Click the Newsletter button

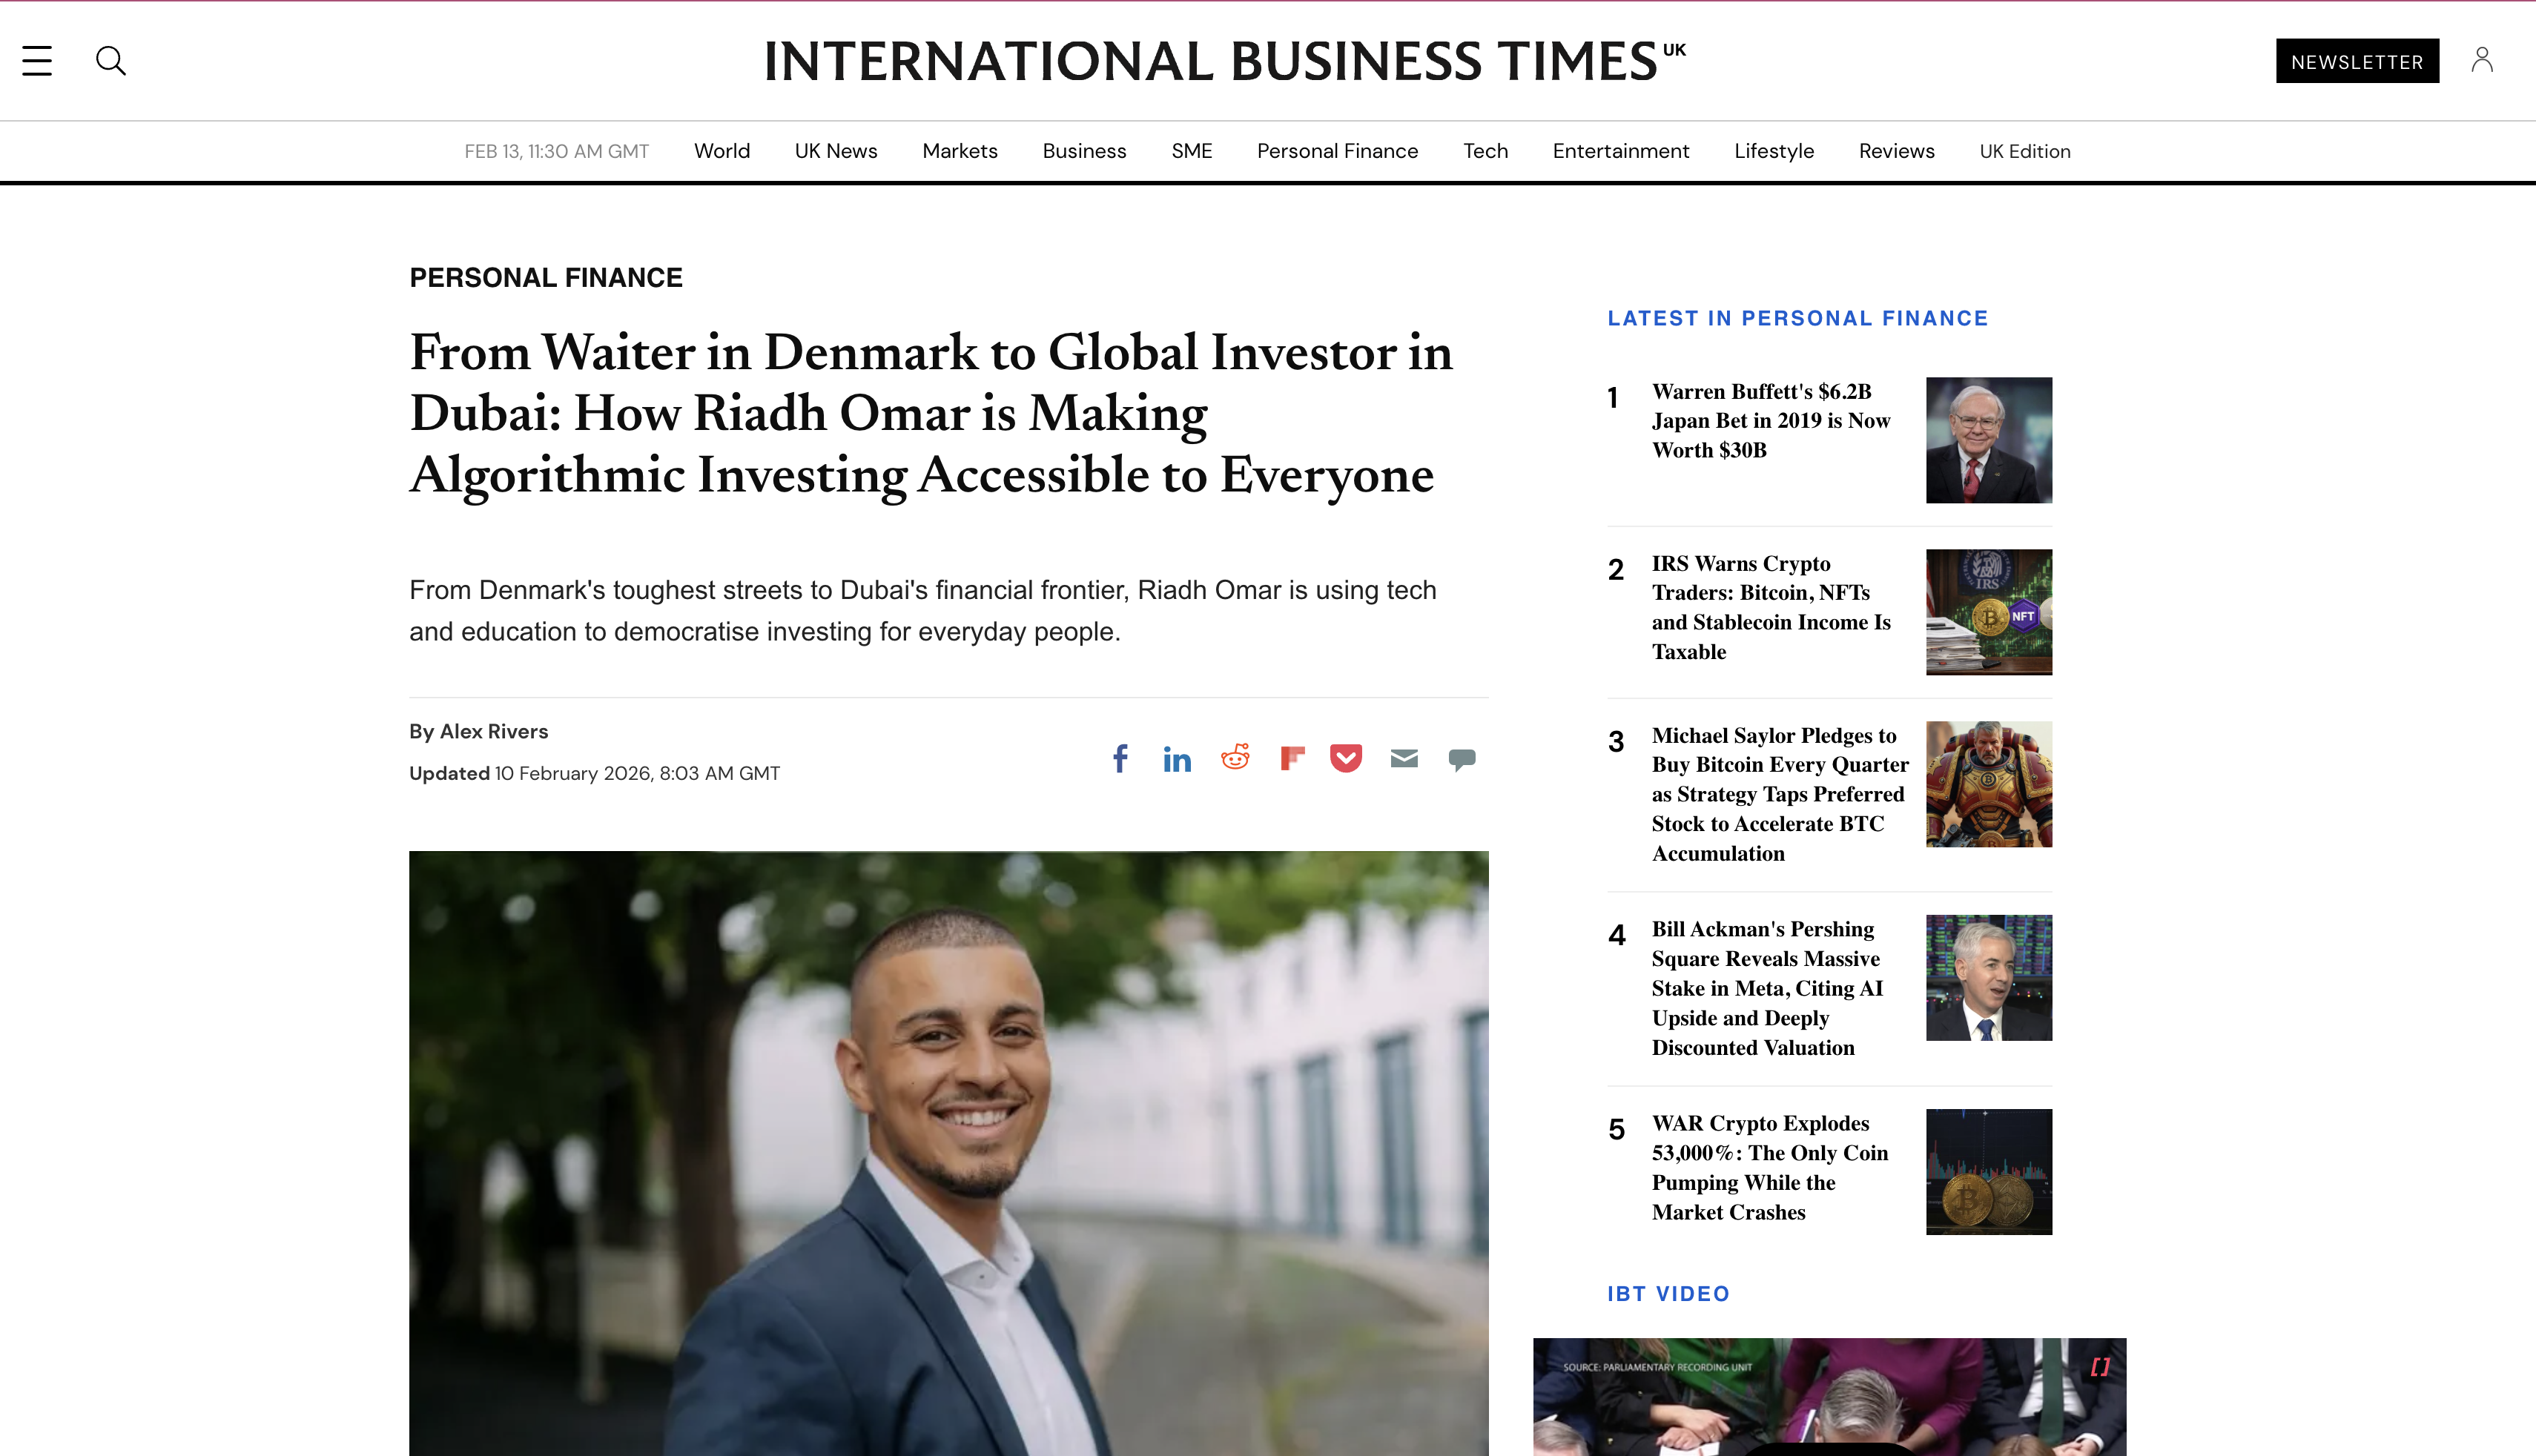pyautogui.click(x=2357, y=61)
